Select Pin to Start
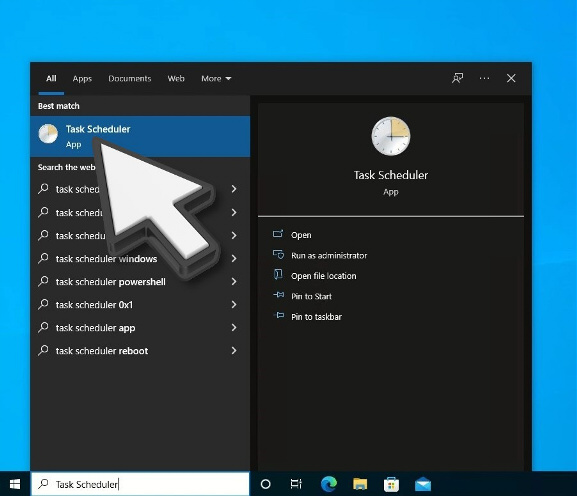Screen dimensions: 577x496 coord(311,296)
